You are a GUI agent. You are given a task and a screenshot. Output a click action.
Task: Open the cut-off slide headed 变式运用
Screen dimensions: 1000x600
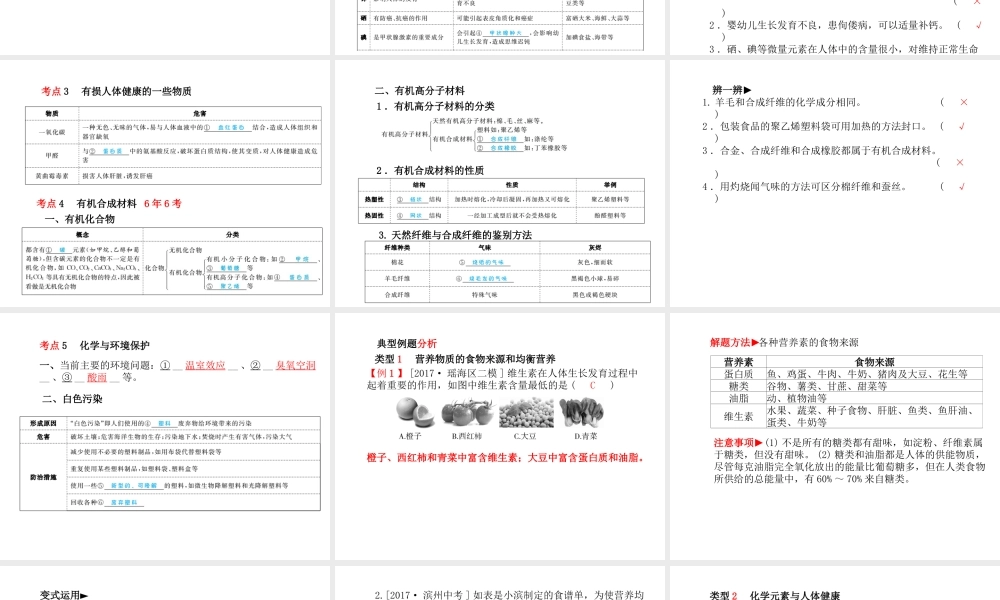(x=165, y=583)
